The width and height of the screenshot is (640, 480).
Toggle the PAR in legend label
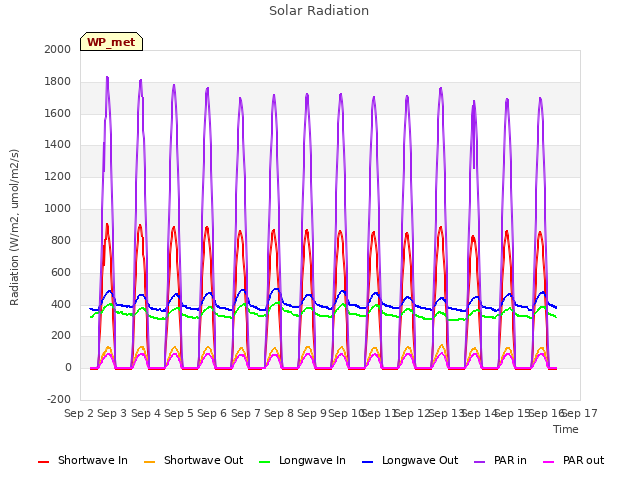510,460
